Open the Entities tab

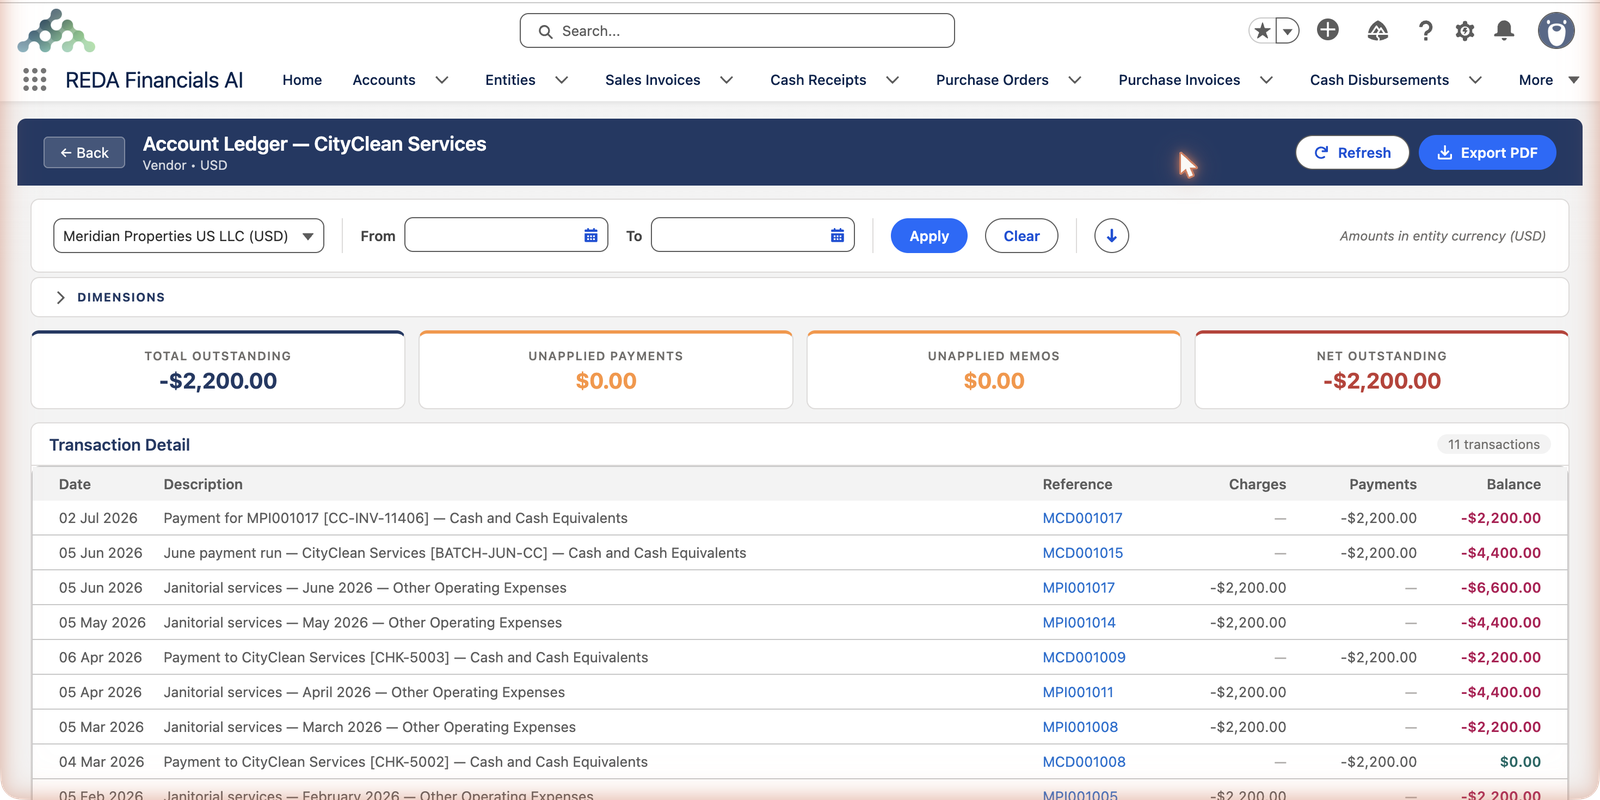(x=510, y=80)
